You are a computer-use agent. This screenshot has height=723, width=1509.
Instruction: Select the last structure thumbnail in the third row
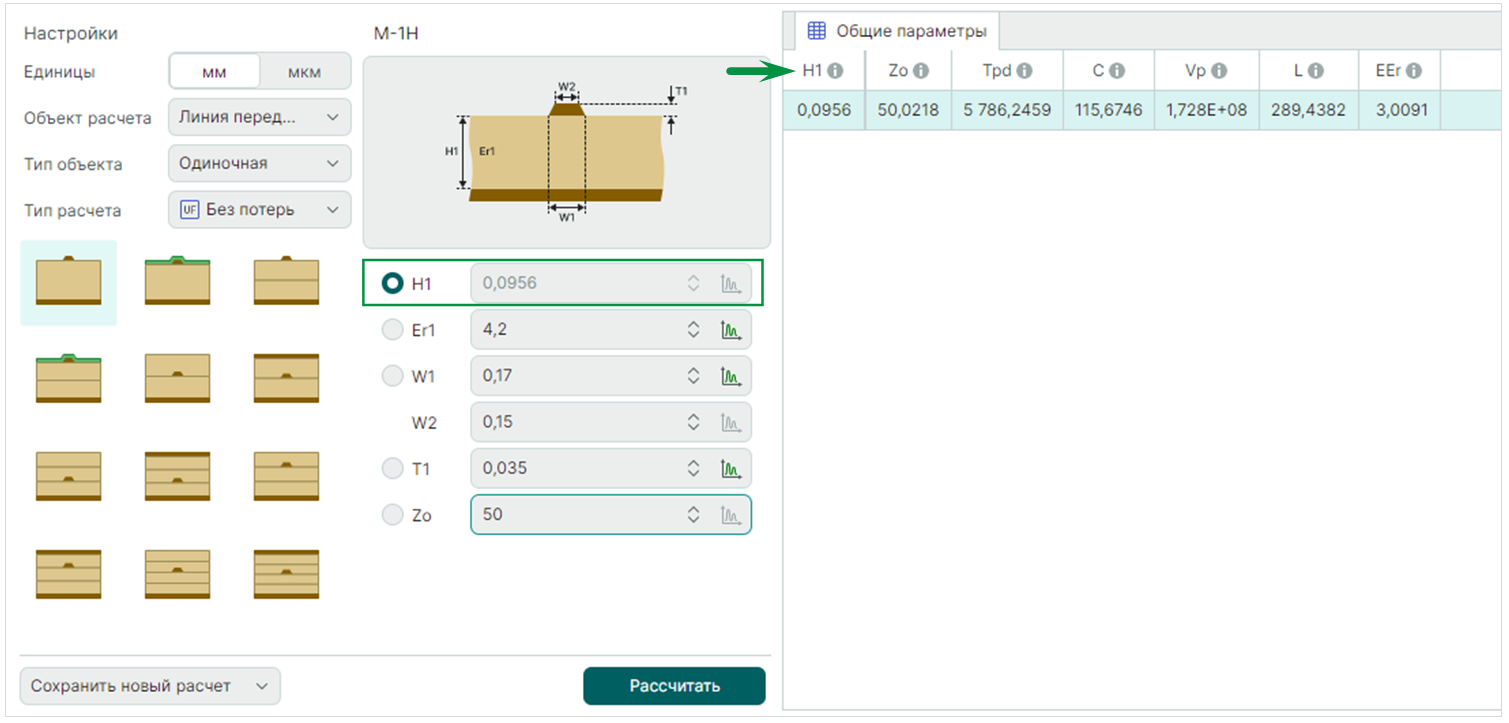pyautogui.click(x=286, y=476)
